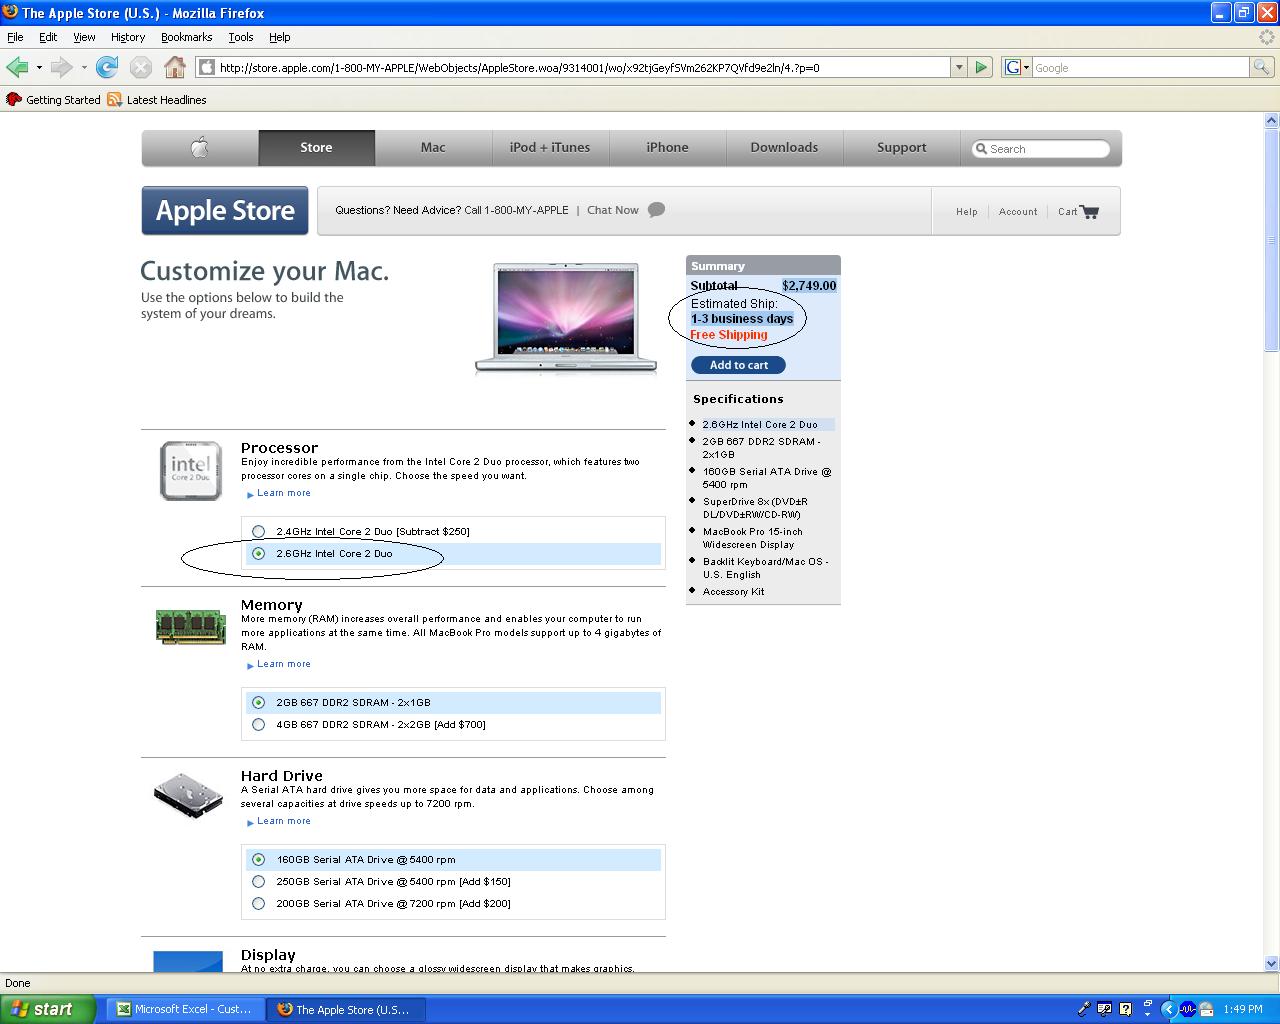Reload the page with the refresh icon
Image resolution: width=1280 pixels, height=1024 pixels.
pos(107,67)
